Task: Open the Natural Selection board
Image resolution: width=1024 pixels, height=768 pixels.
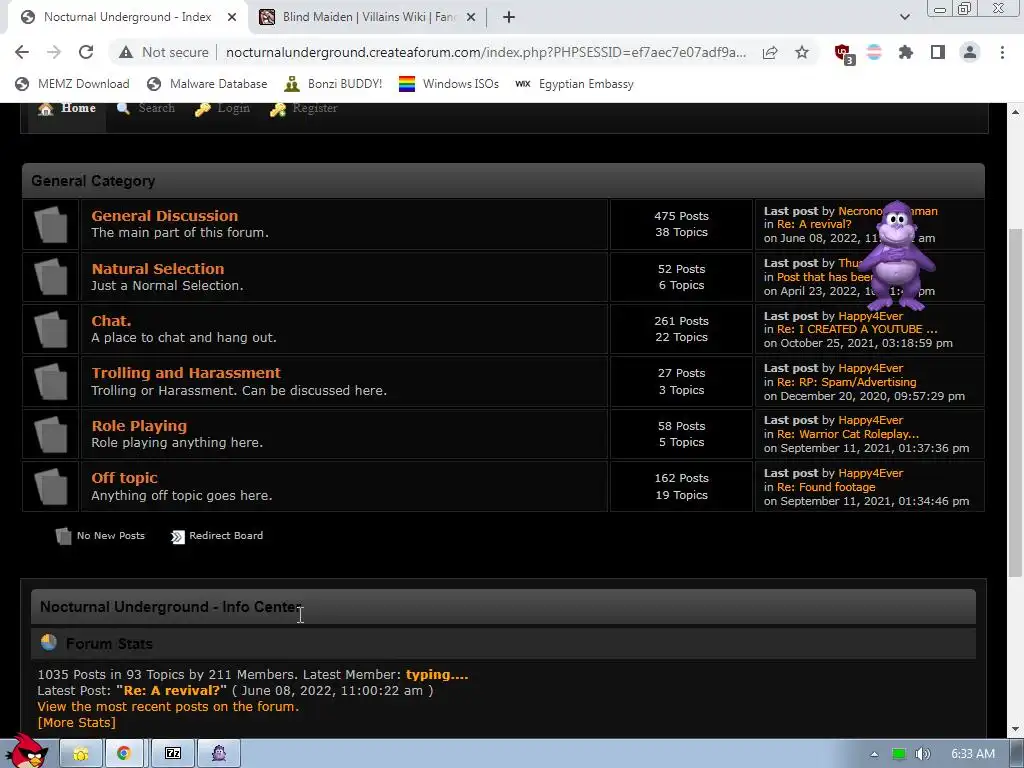Action: pos(157,268)
